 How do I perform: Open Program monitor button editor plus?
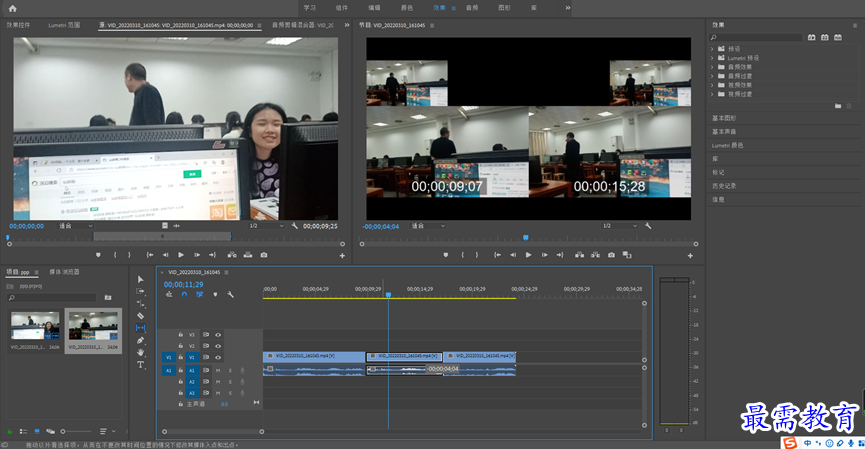coord(690,255)
